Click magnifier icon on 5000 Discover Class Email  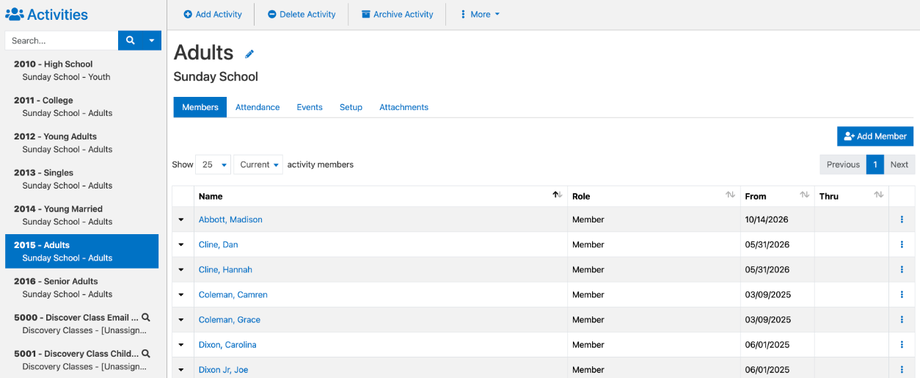(x=146, y=318)
